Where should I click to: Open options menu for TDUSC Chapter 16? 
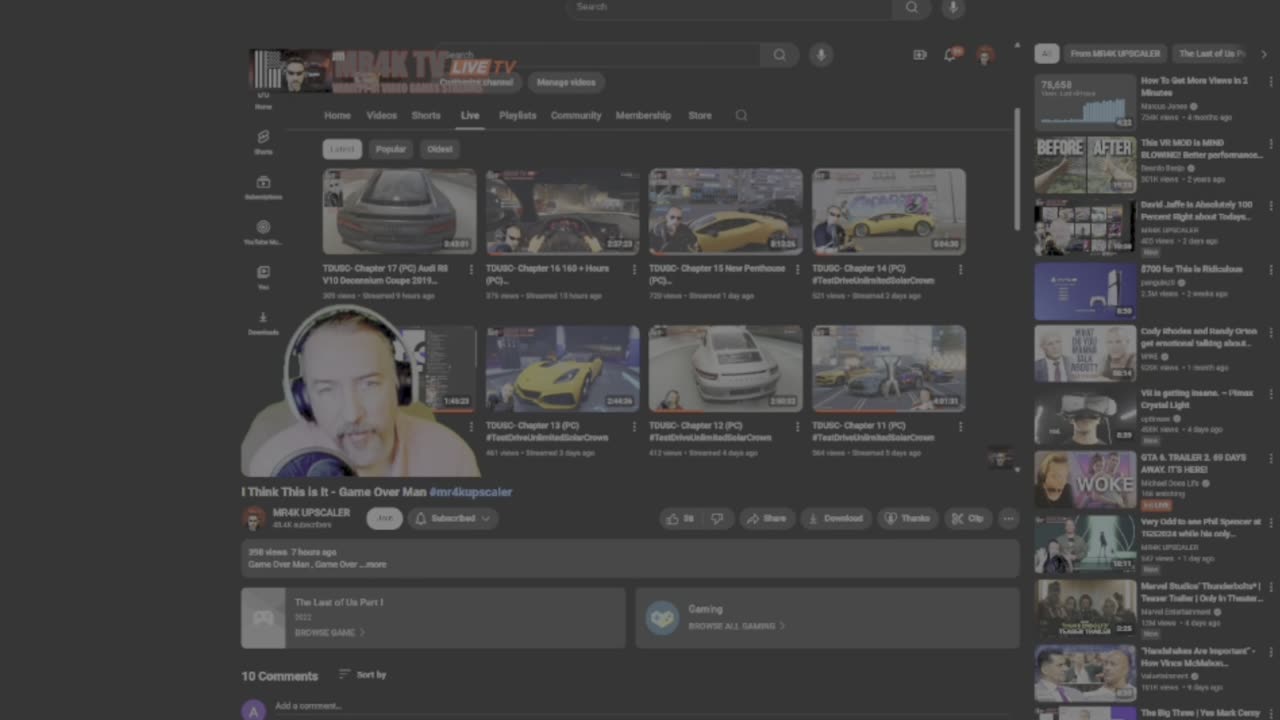[x=634, y=269]
